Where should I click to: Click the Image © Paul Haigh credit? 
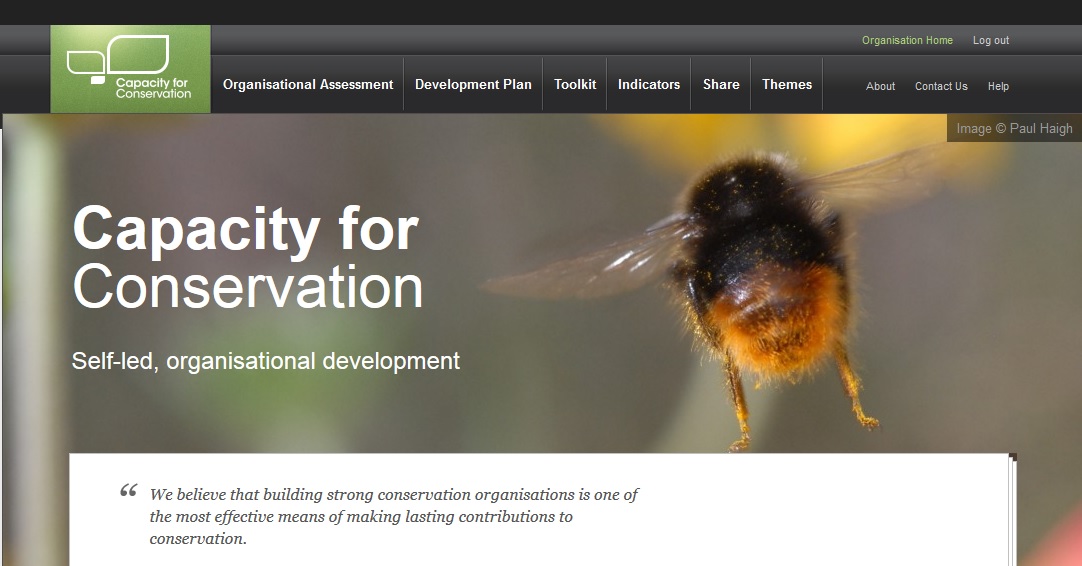1014,128
